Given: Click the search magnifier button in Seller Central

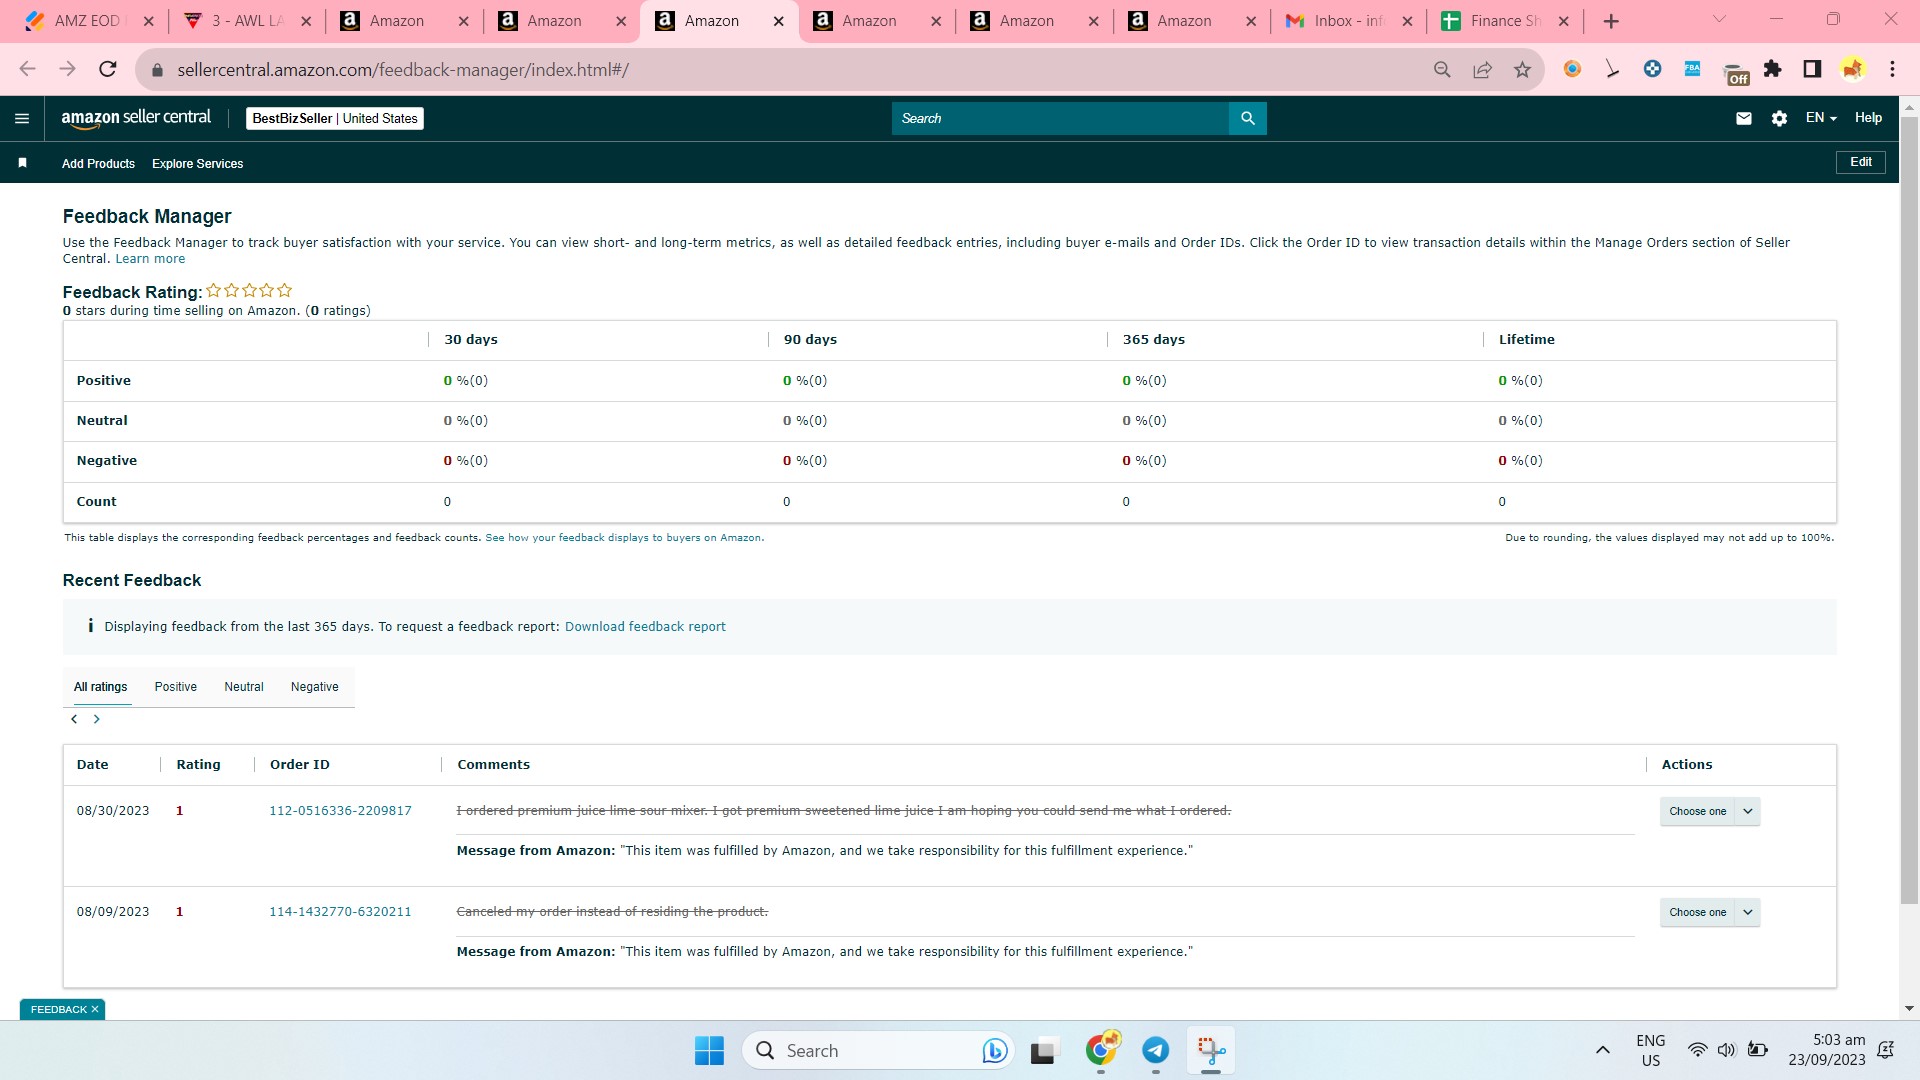Looking at the screenshot, I should tap(1247, 118).
